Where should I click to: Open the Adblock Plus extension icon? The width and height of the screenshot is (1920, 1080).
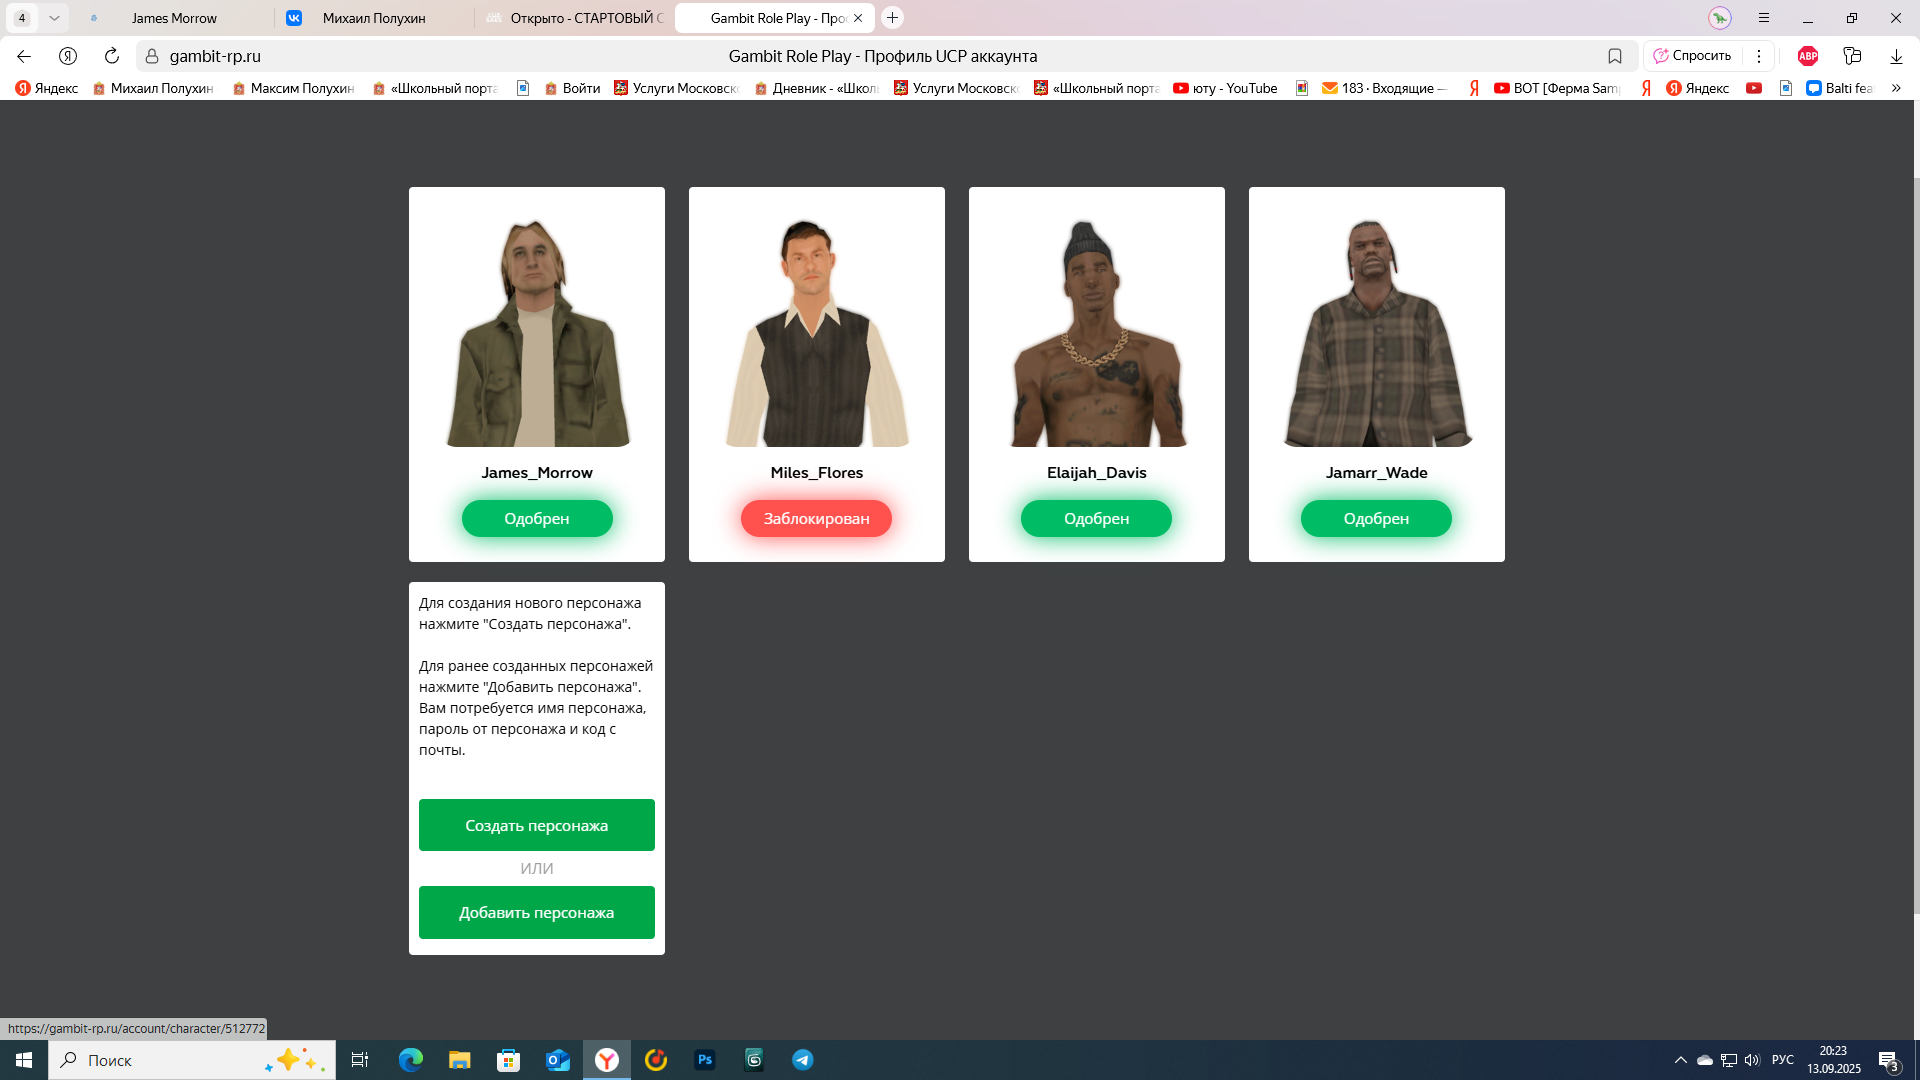point(1808,56)
